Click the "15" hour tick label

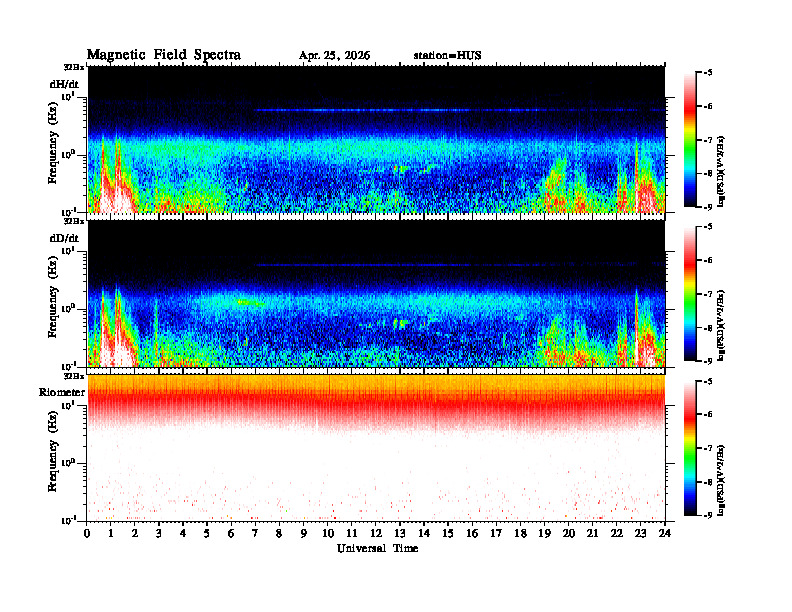448,533
